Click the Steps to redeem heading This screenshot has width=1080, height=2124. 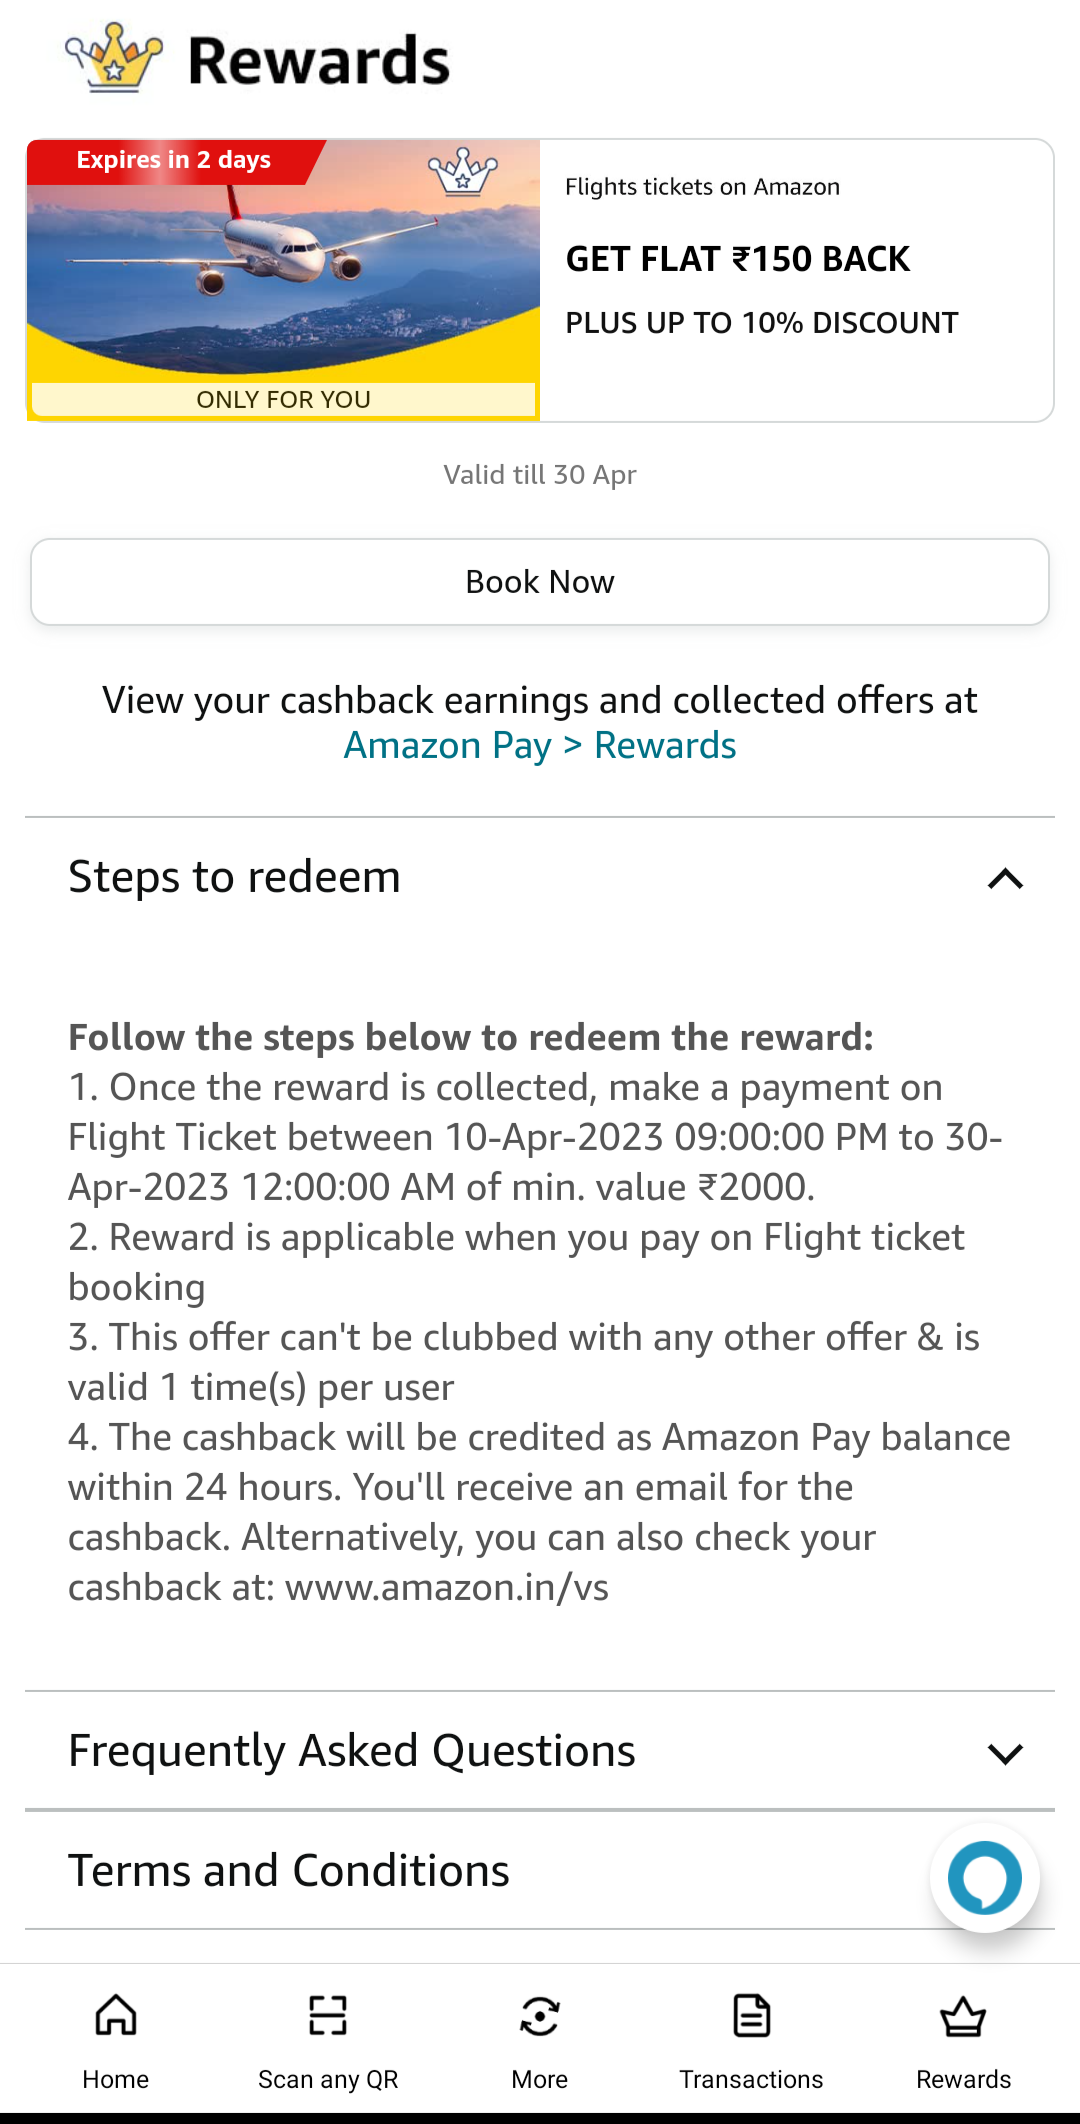pos(235,877)
